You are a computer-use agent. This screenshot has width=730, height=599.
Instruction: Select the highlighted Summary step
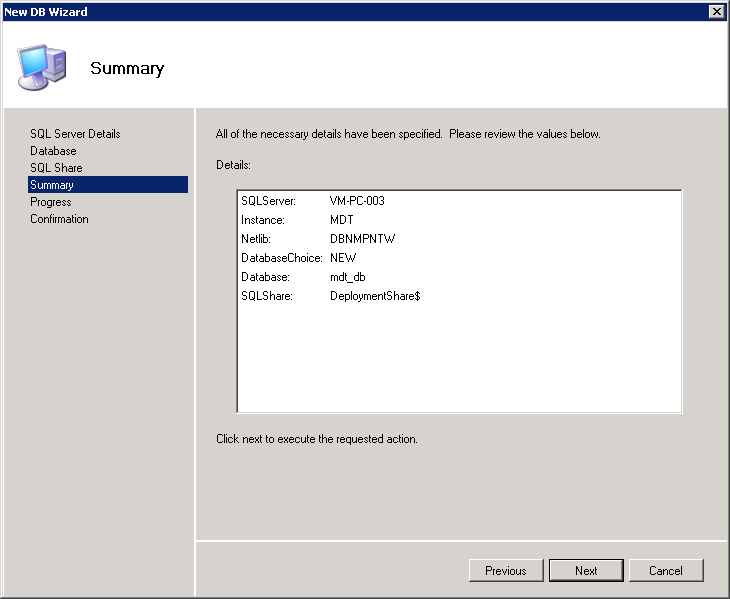coord(52,185)
